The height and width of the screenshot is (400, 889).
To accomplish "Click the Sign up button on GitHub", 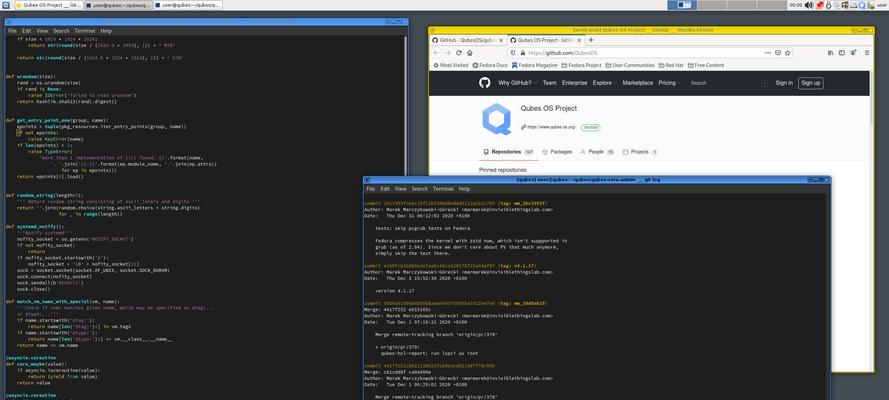I will click(810, 83).
